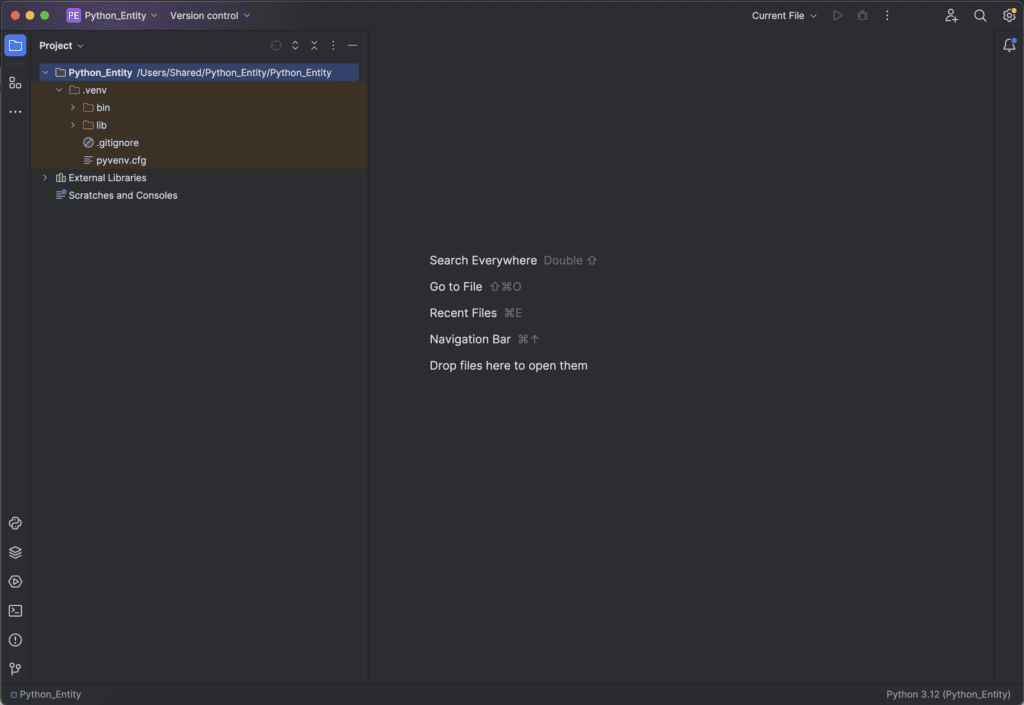Open the Python Console tool window

coord(15,523)
